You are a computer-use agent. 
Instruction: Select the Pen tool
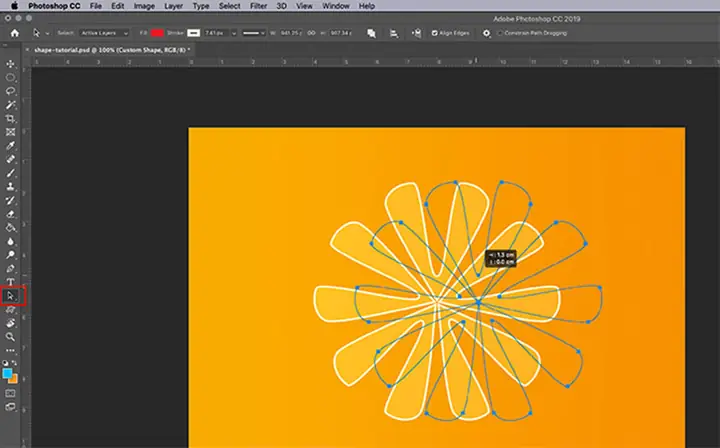[10, 269]
